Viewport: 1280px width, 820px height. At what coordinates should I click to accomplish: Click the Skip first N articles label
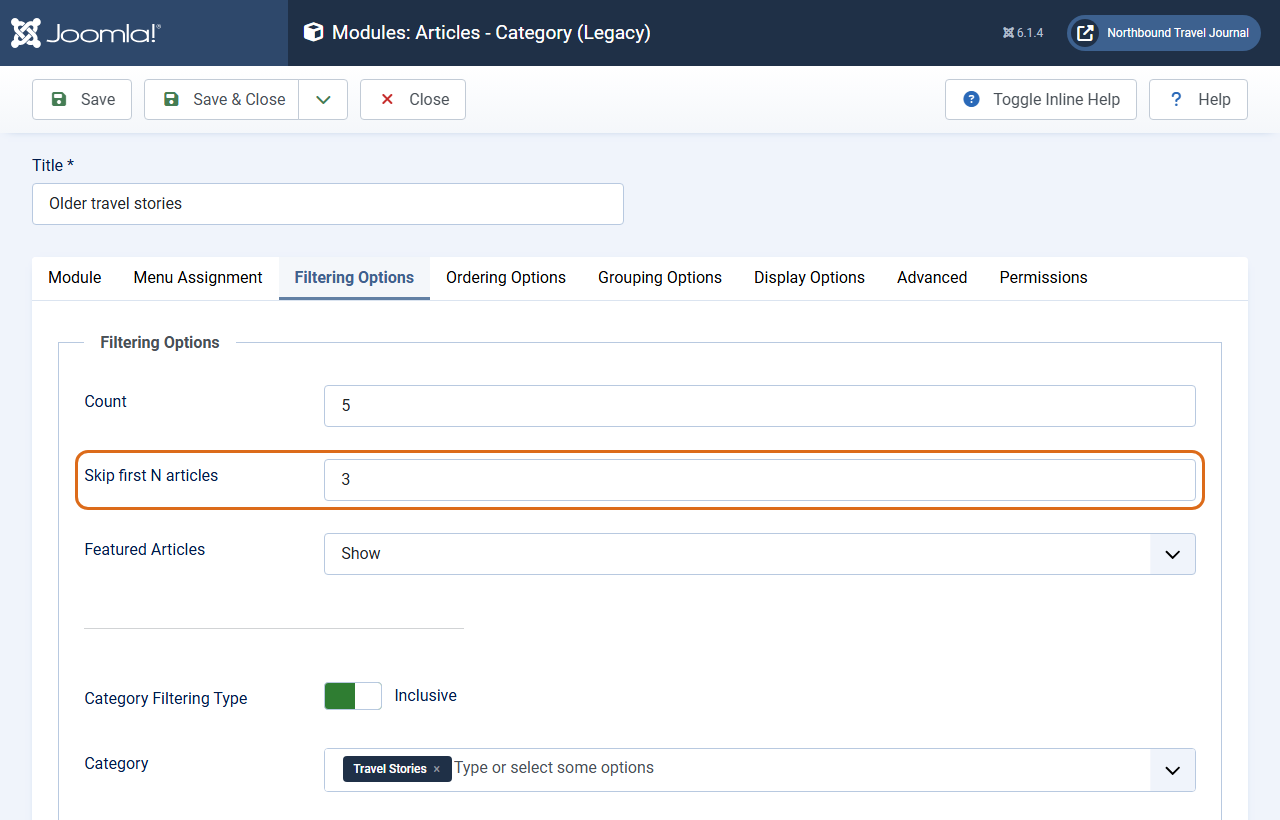tap(151, 476)
